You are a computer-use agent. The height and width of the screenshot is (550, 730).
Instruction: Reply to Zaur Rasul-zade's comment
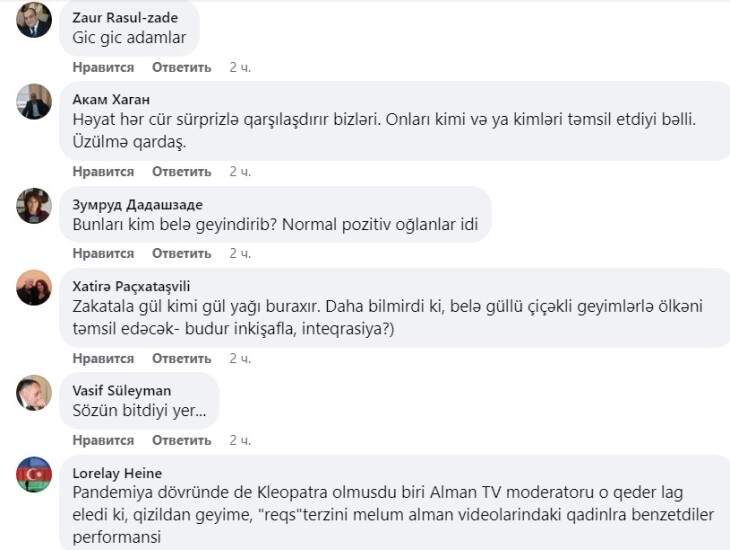click(x=181, y=67)
